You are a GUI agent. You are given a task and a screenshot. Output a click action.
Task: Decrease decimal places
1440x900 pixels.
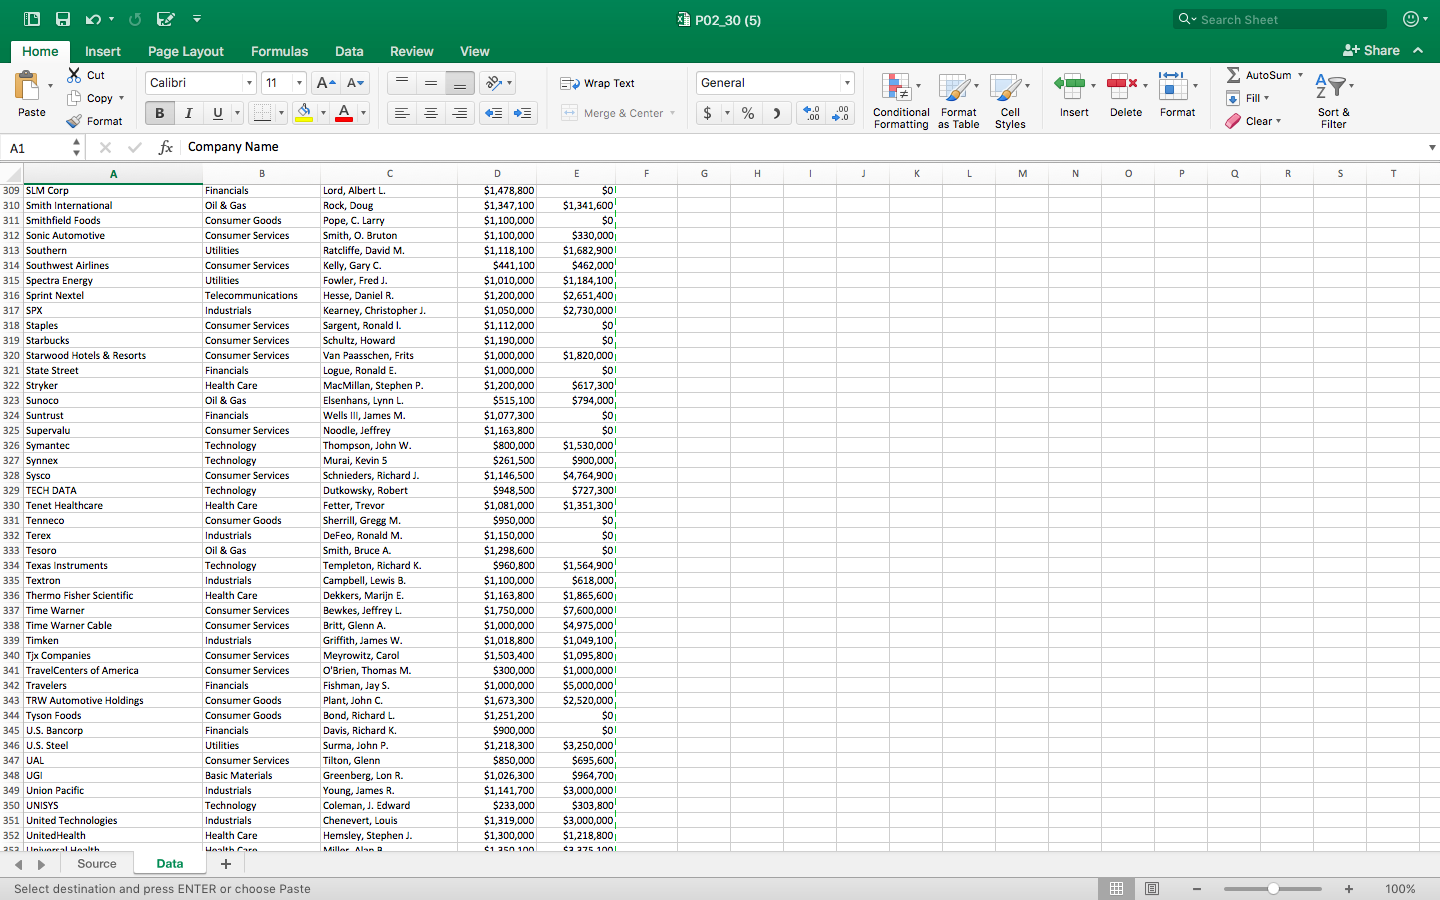[841, 113]
